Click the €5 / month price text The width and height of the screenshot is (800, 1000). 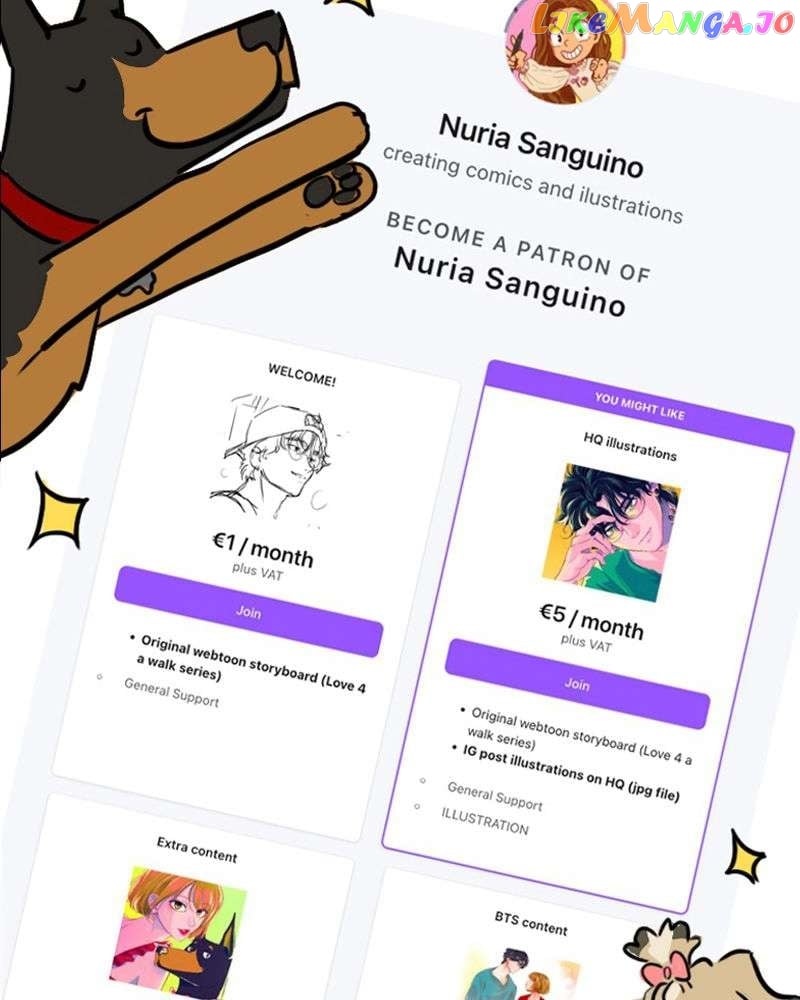tap(591, 621)
